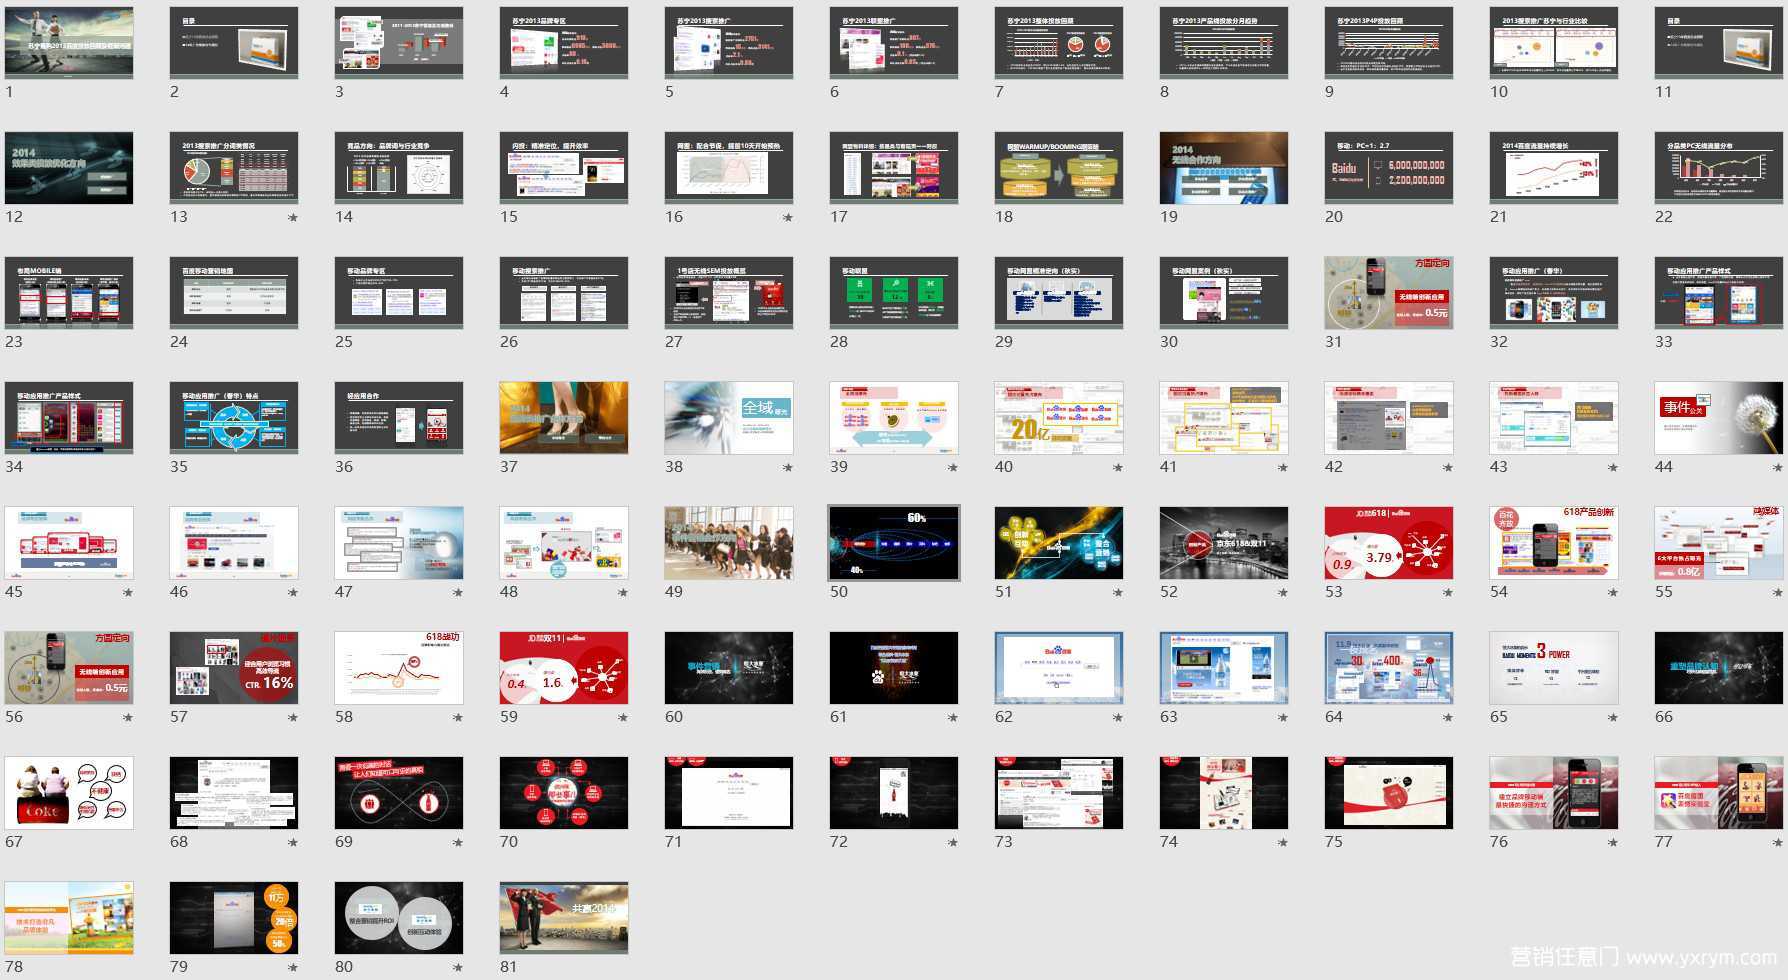Screen dimensions: 1788x980
Task: Select slide 81 final thumbnail with red flag
Action: tap(564, 918)
